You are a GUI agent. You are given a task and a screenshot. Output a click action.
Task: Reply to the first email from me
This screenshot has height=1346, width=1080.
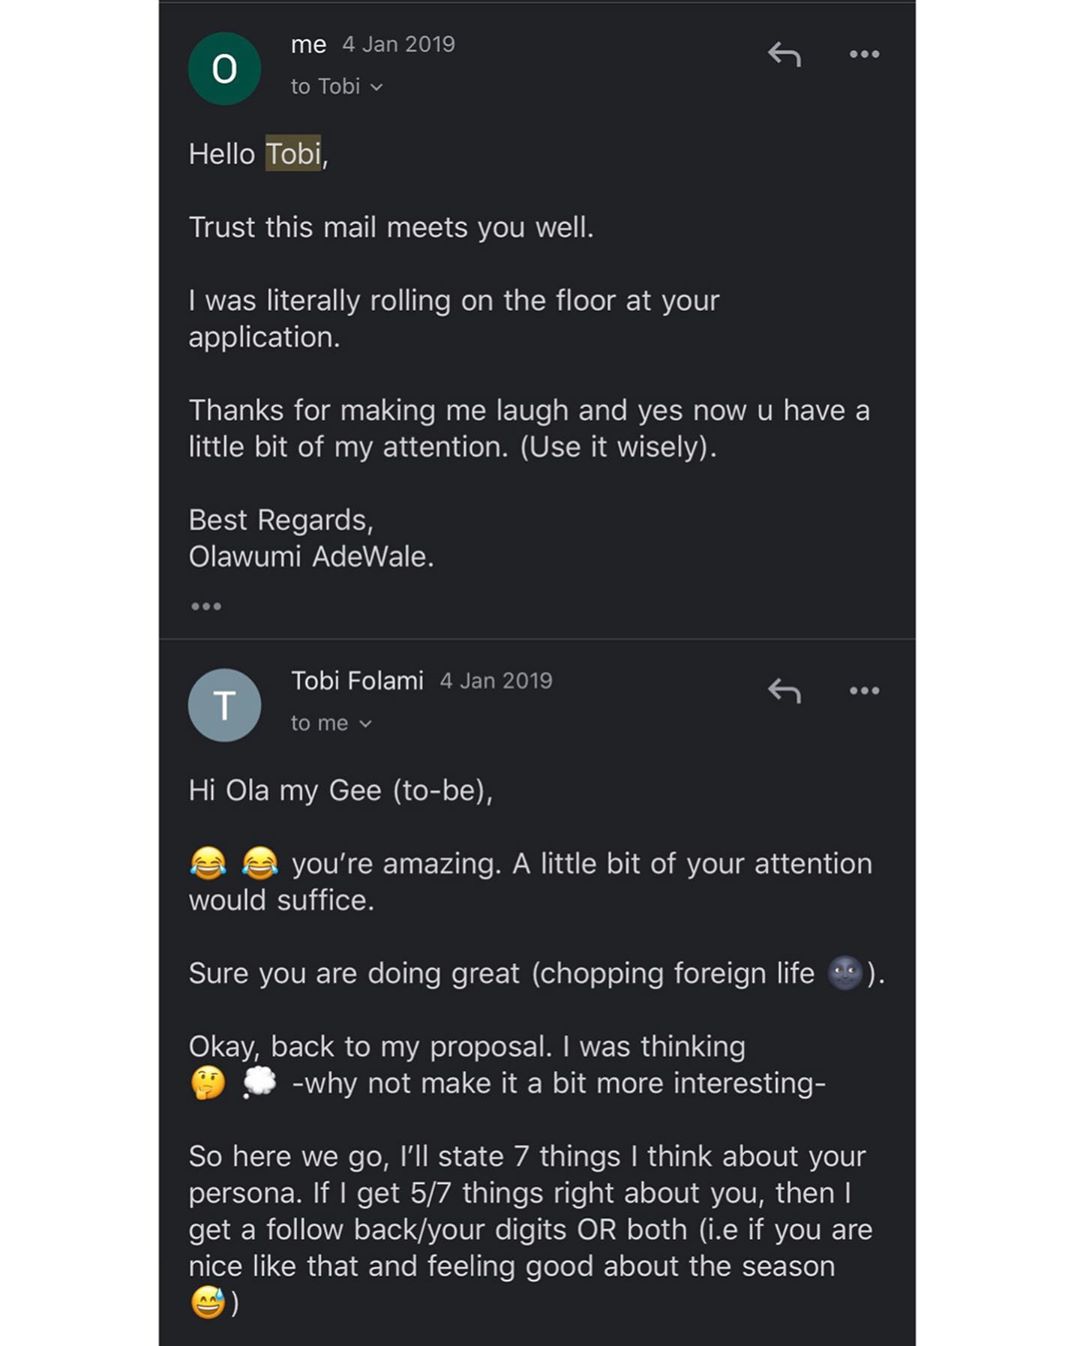784,54
